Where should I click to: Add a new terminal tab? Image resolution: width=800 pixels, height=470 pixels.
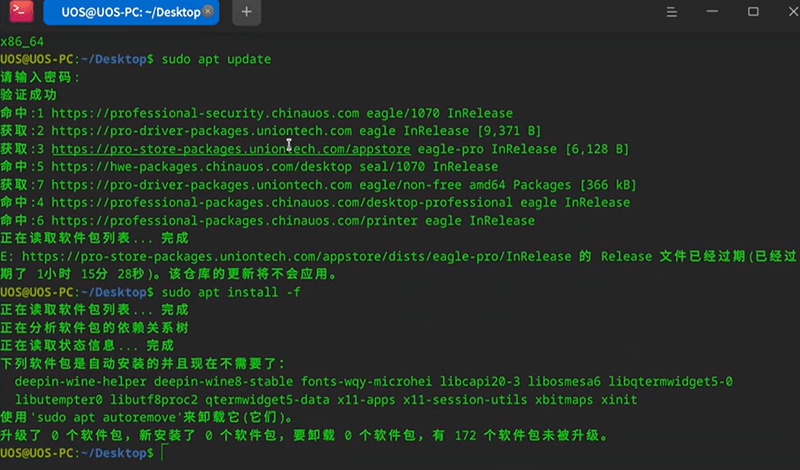click(x=246, y=12)
